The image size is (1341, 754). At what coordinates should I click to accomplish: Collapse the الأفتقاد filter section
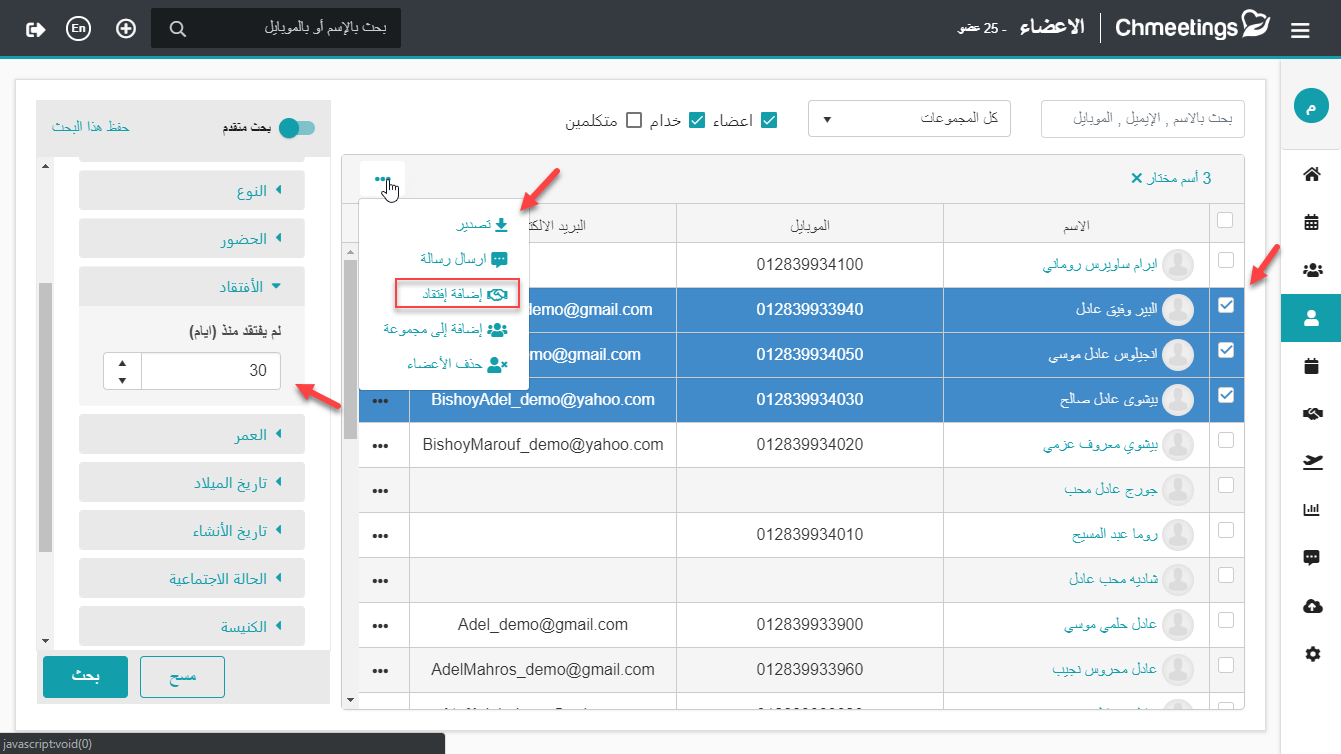192,286
